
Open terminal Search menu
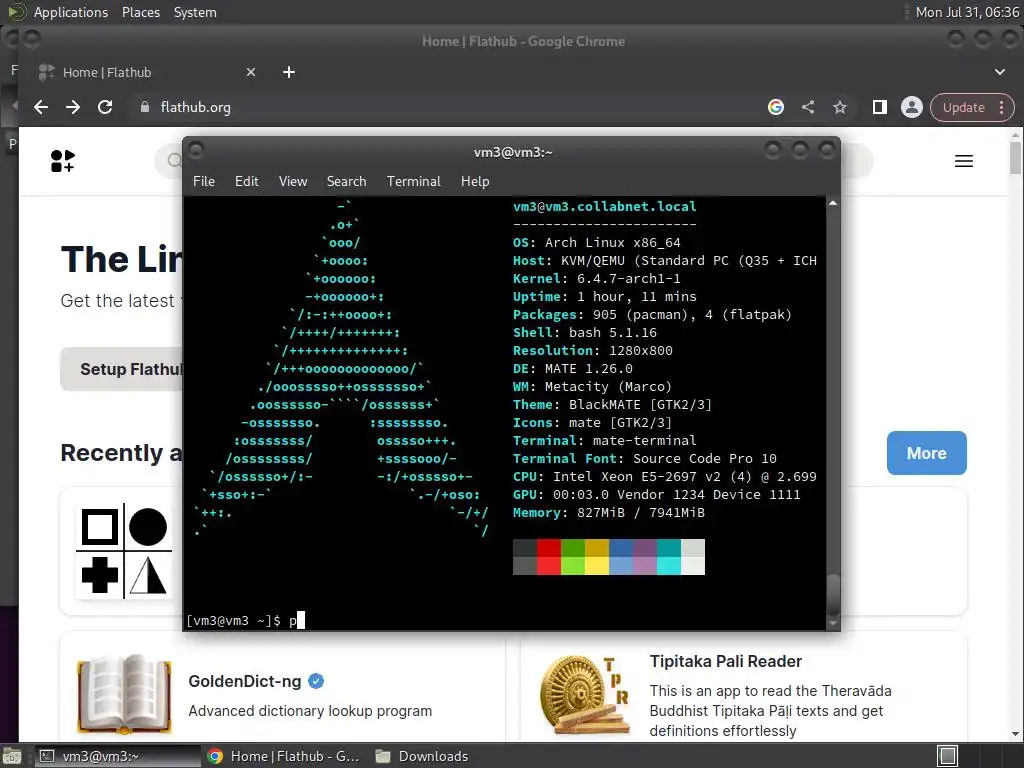(x=346, y=182)
